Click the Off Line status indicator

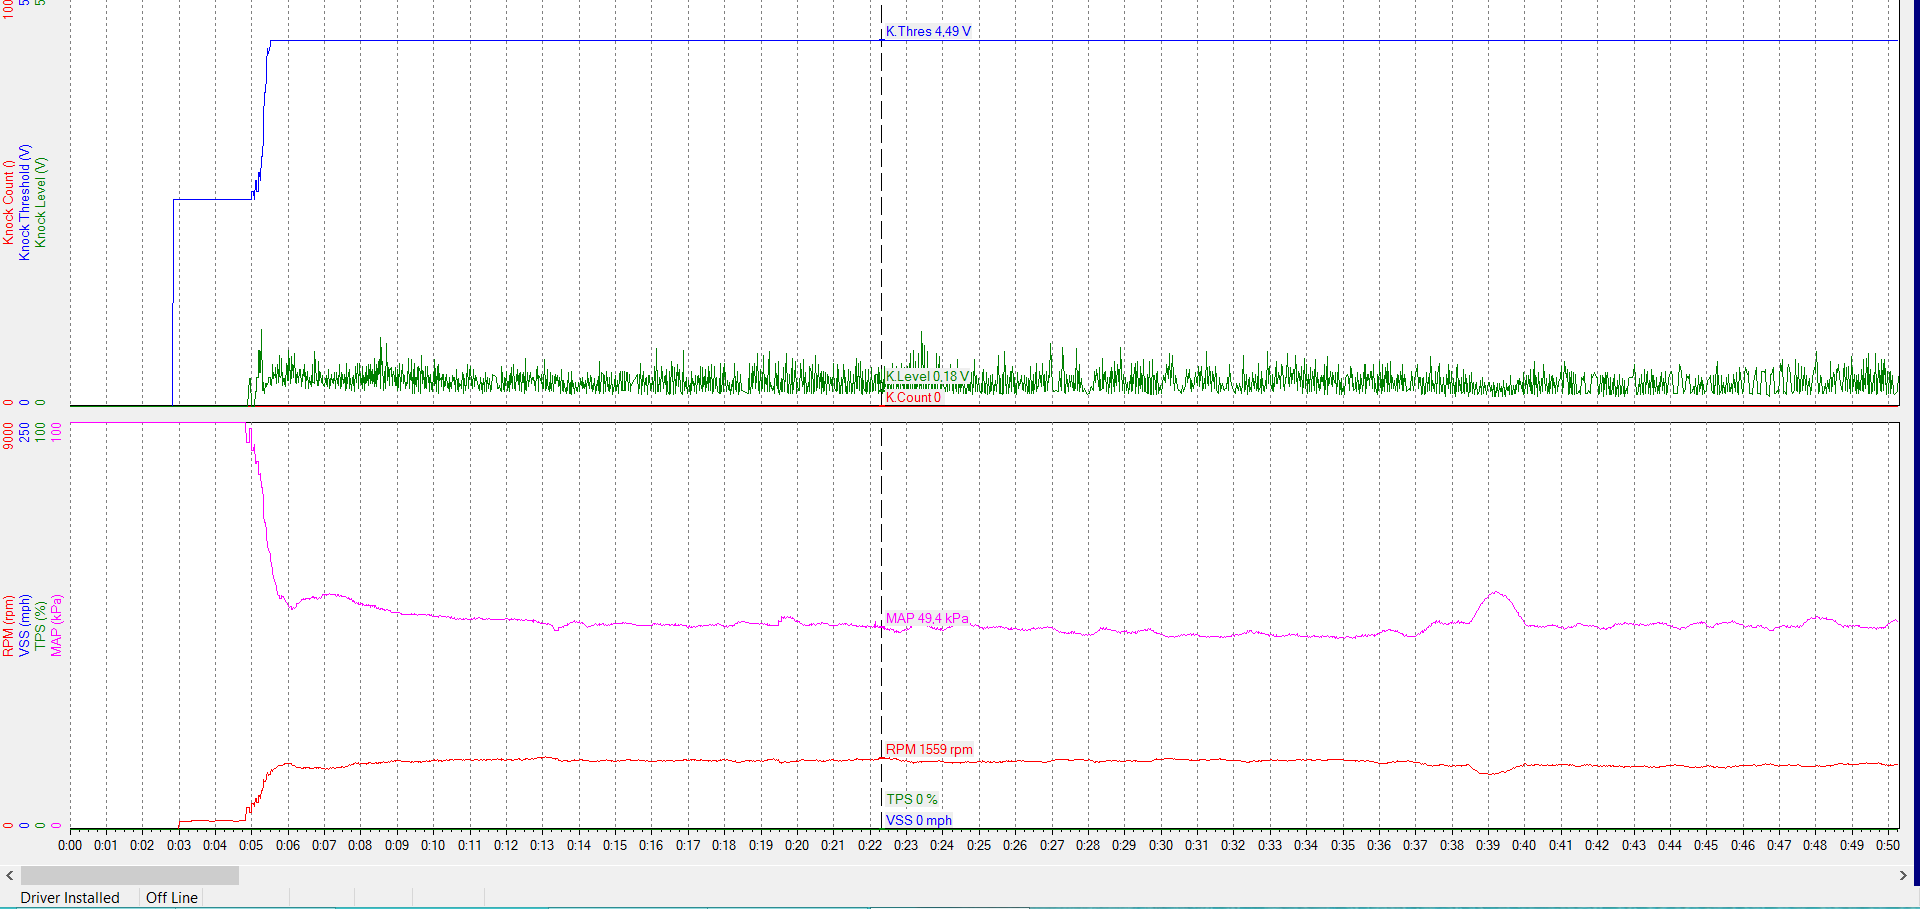[172, 898]
